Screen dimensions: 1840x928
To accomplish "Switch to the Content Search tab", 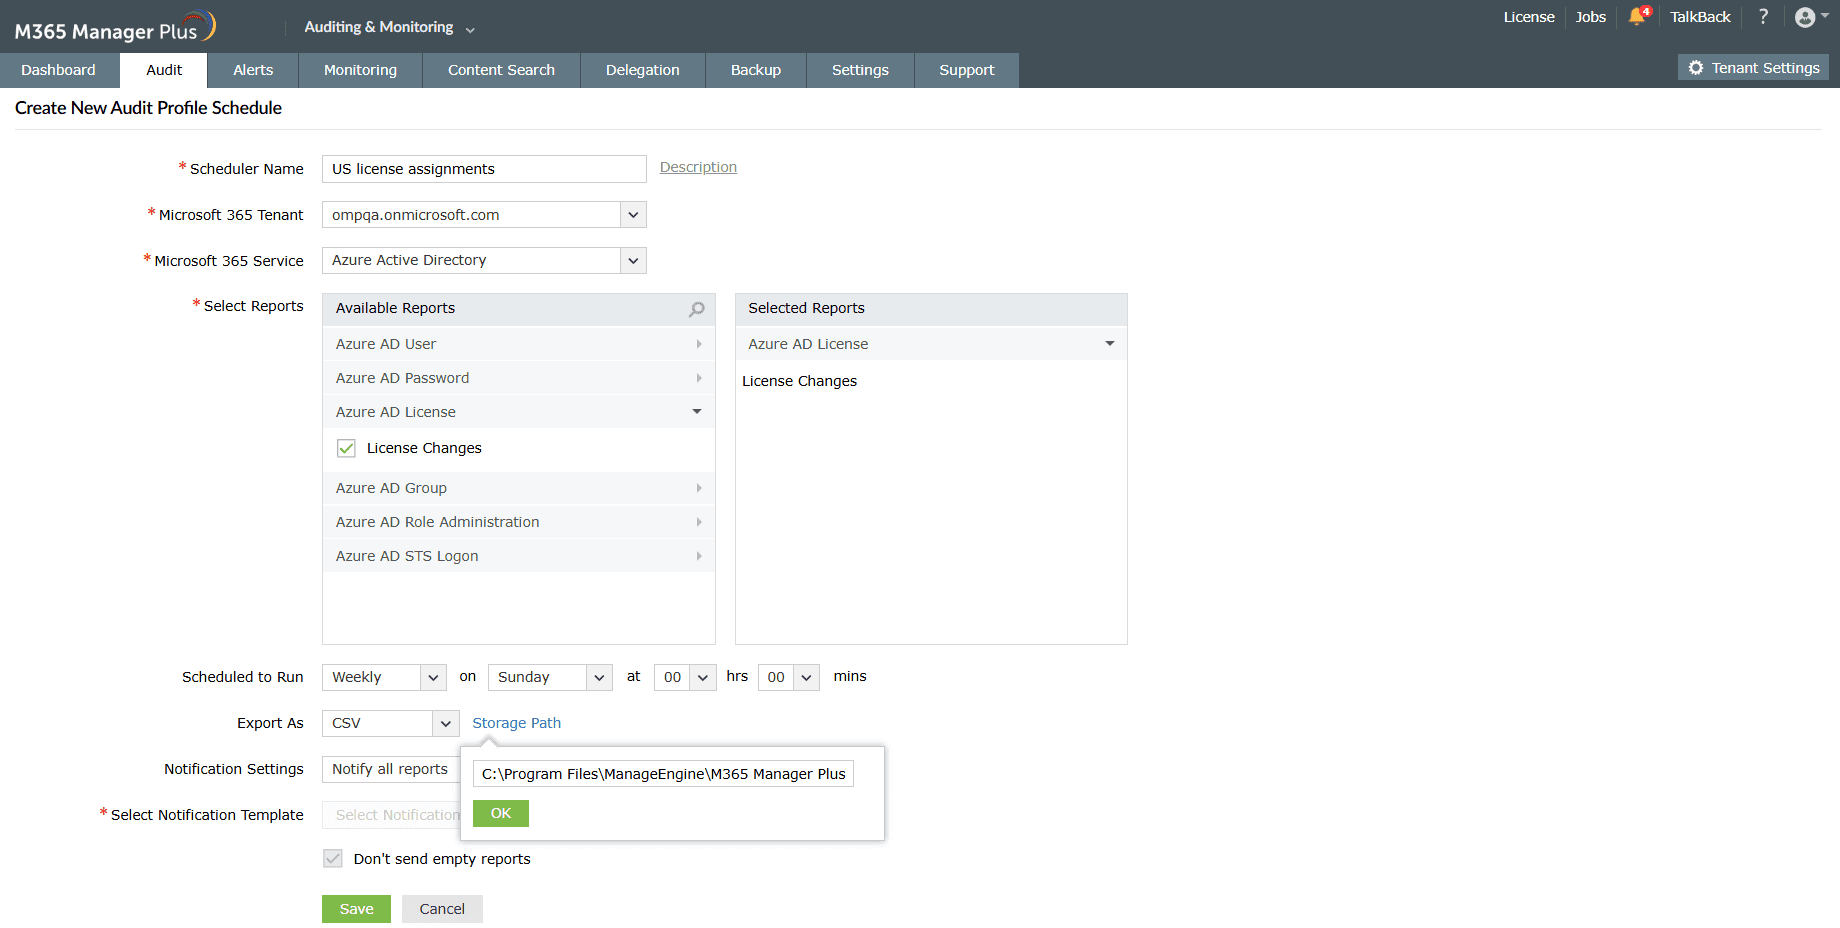I will tap(501, 70).
